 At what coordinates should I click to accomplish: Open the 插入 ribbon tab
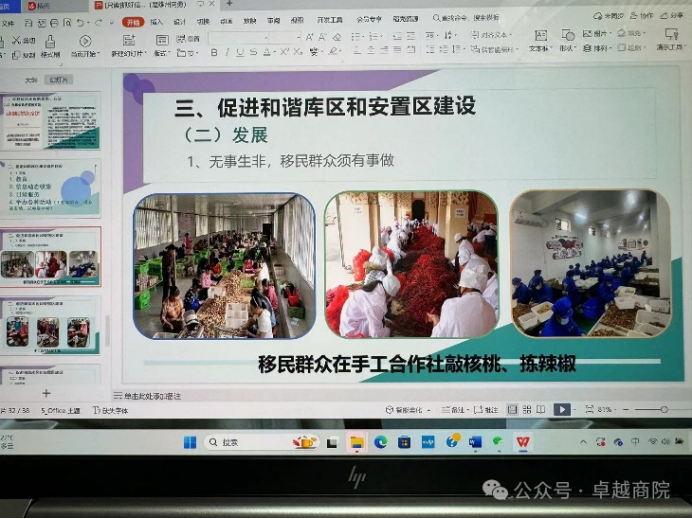click(157, 20)
